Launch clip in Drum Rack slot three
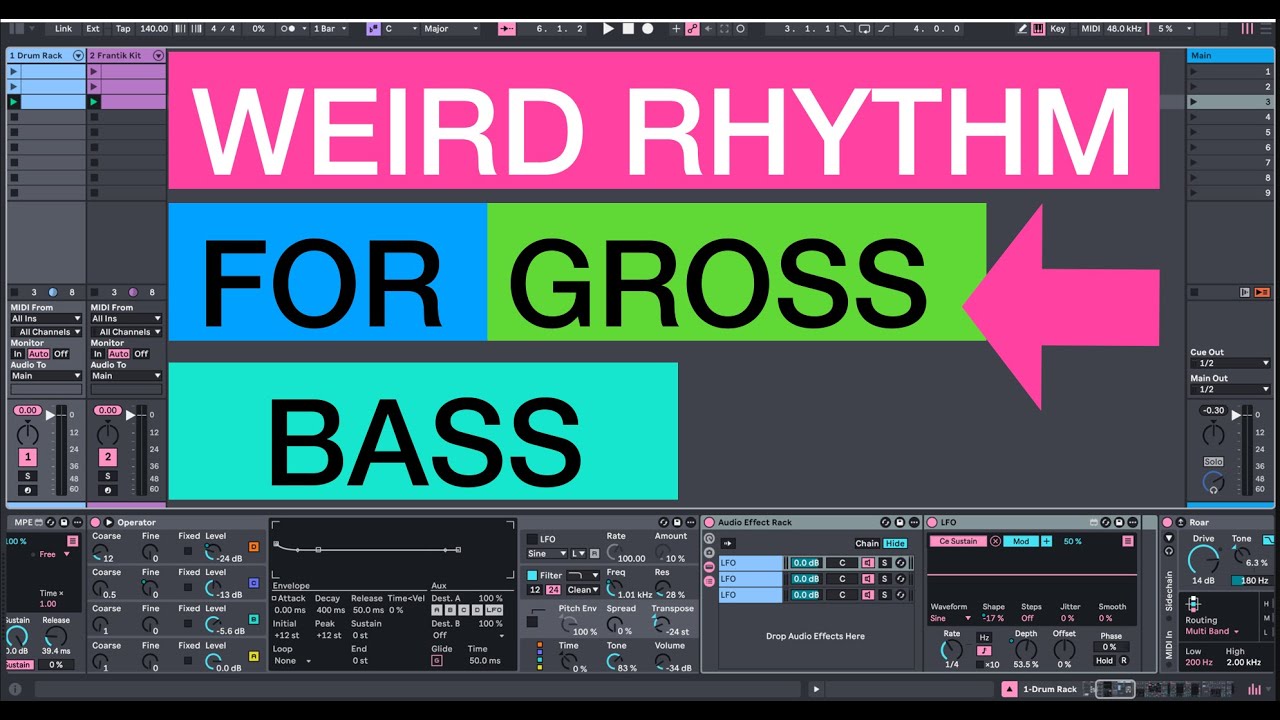Image resolution: width=1280 pixels, height=720 pixels. 14,102
